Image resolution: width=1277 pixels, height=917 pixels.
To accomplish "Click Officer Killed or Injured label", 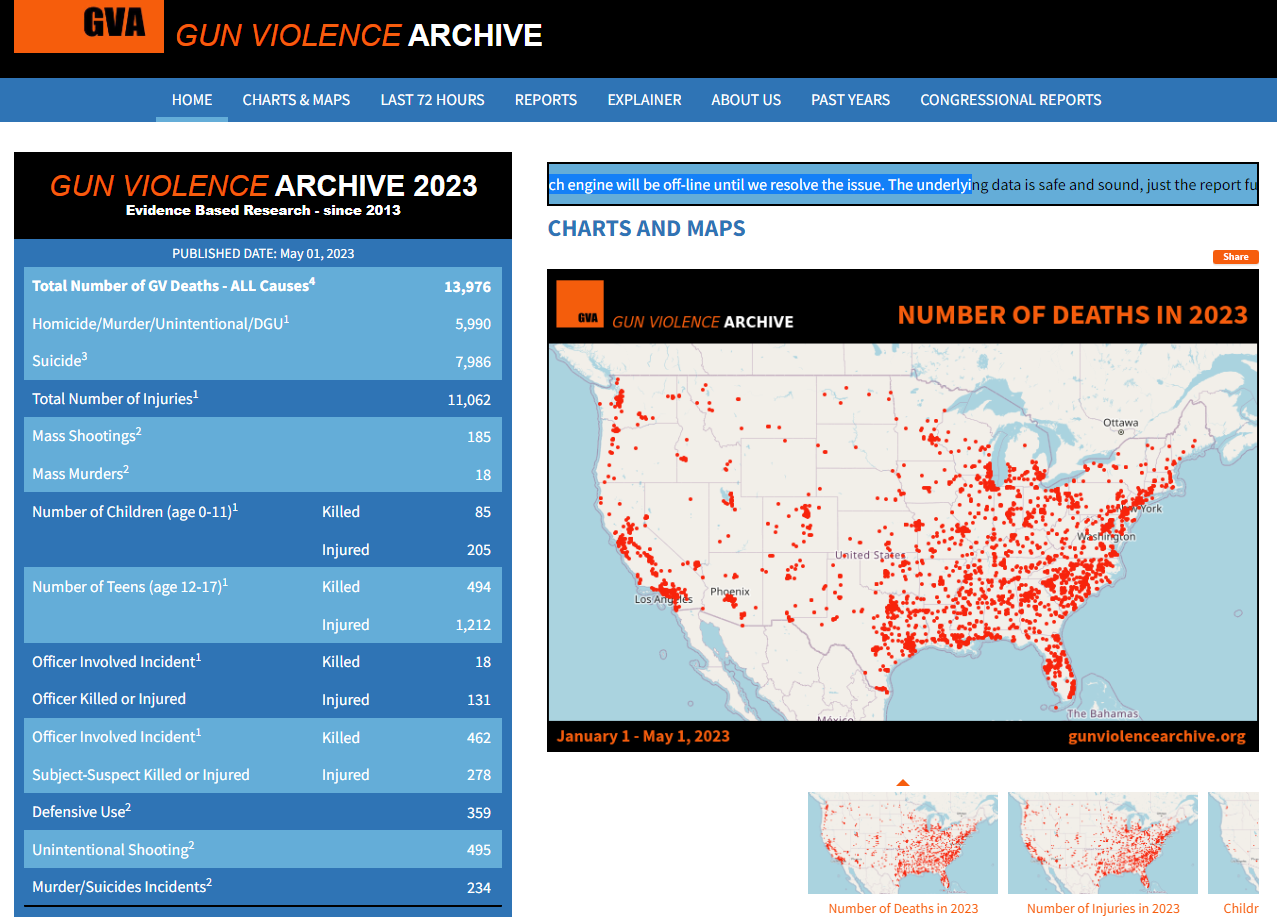I will 109,699.
